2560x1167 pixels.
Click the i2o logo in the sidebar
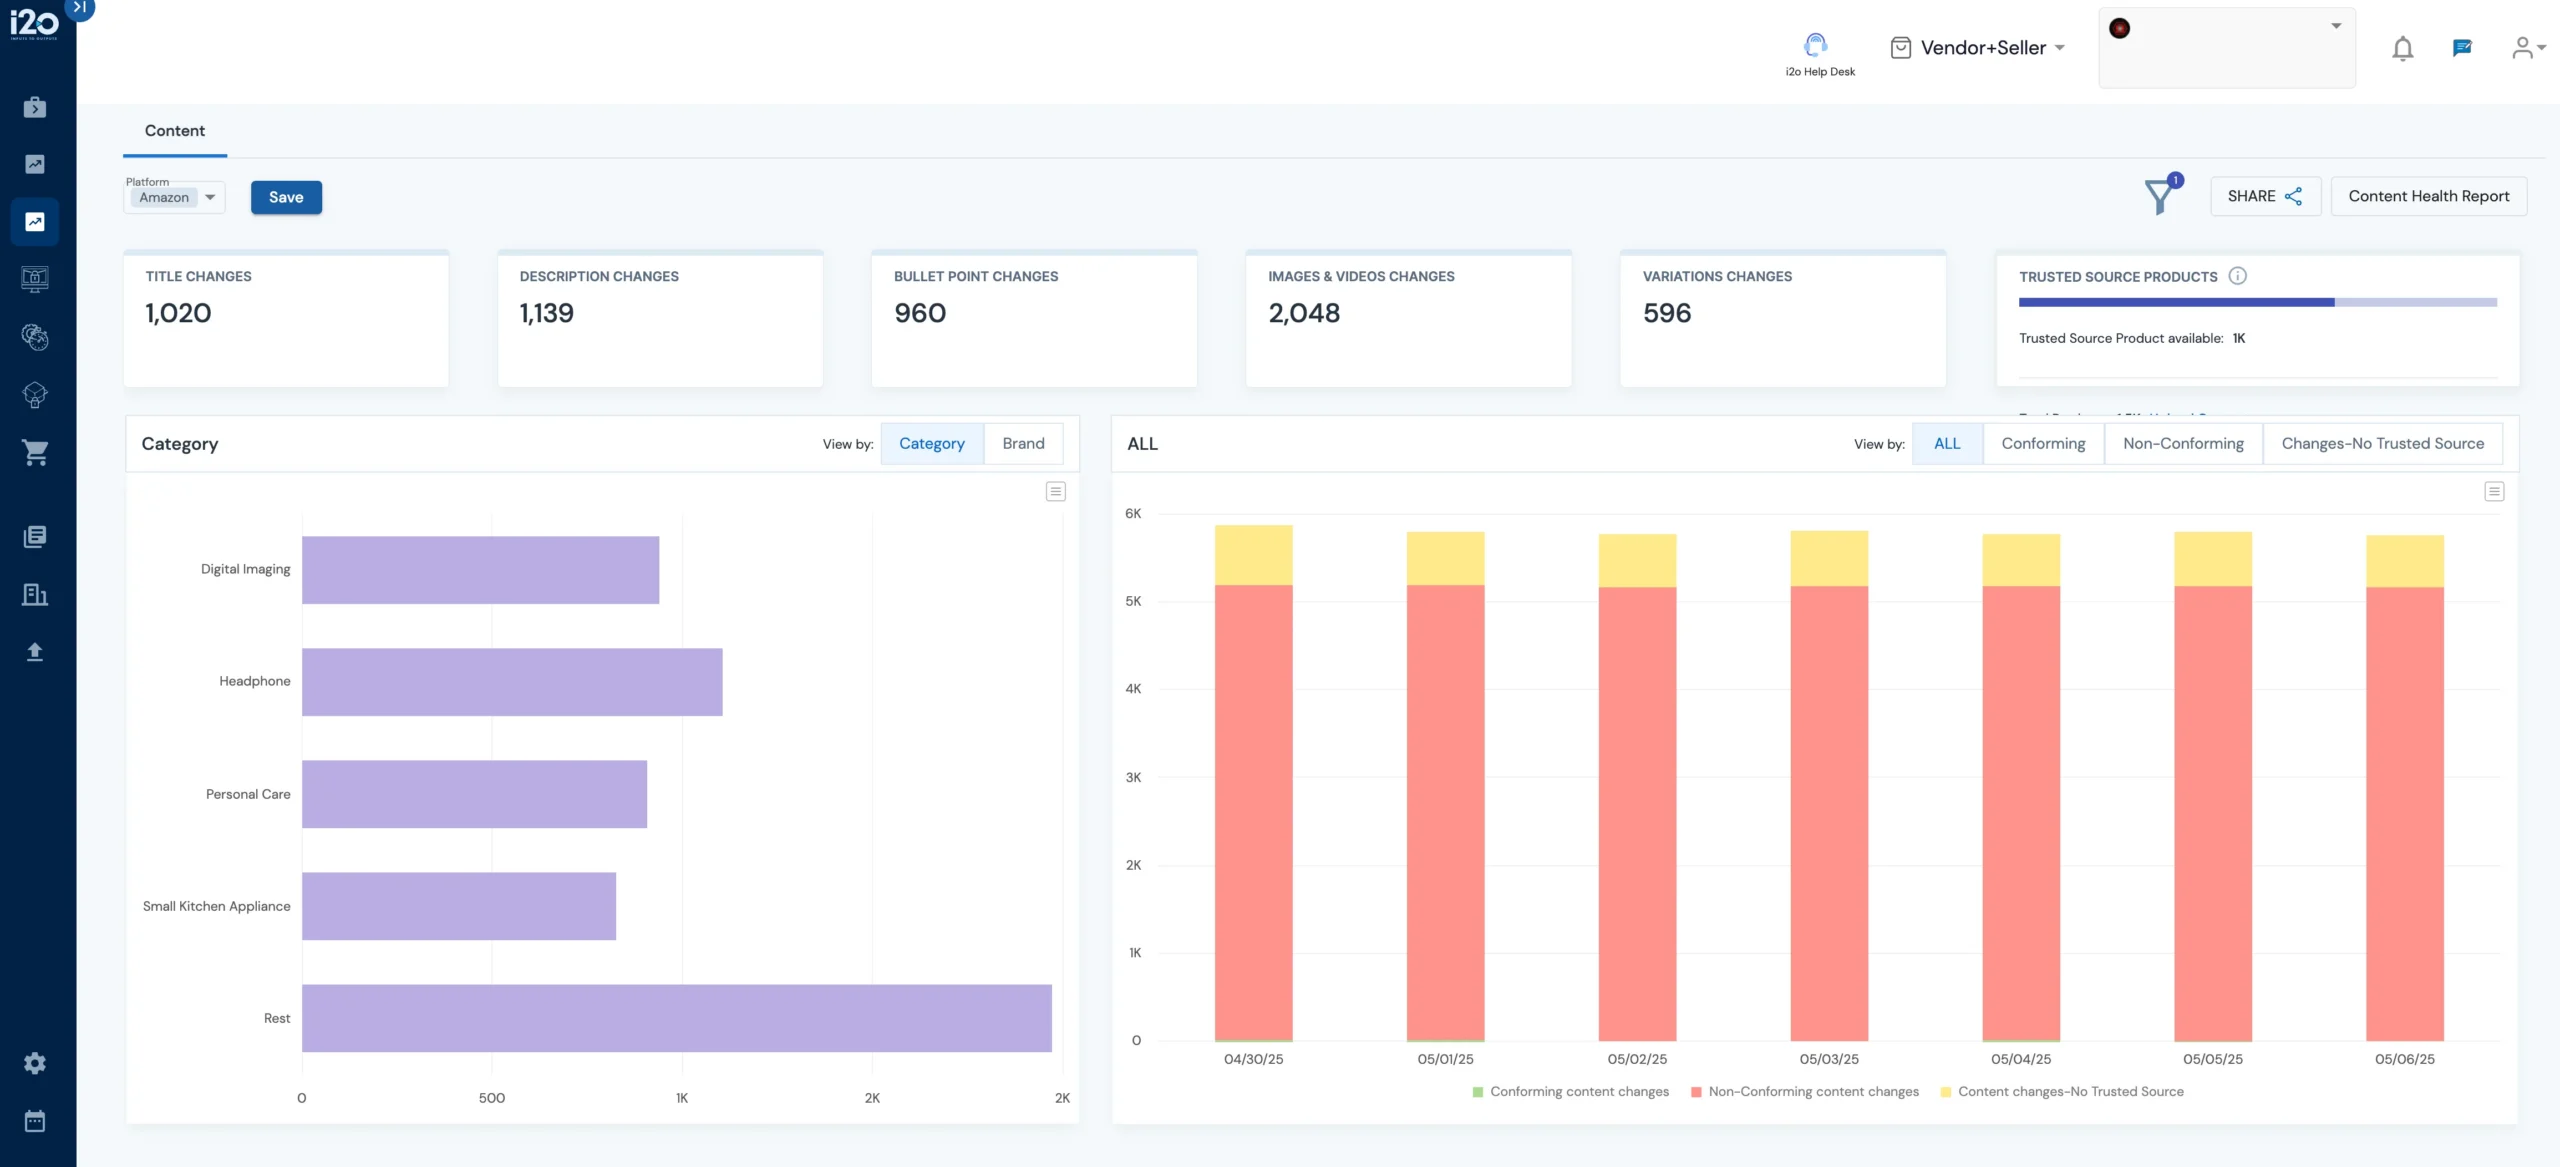coord(34,23)
